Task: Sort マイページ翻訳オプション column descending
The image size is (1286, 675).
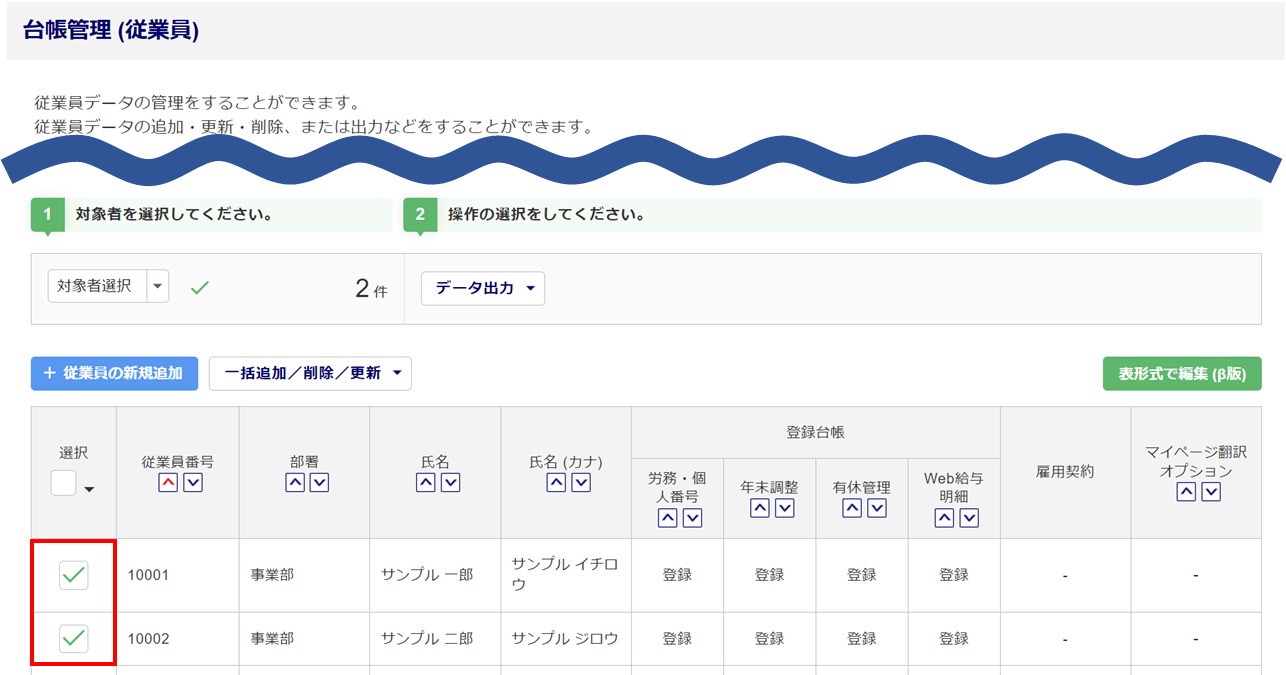Action: click(1211, 492)
